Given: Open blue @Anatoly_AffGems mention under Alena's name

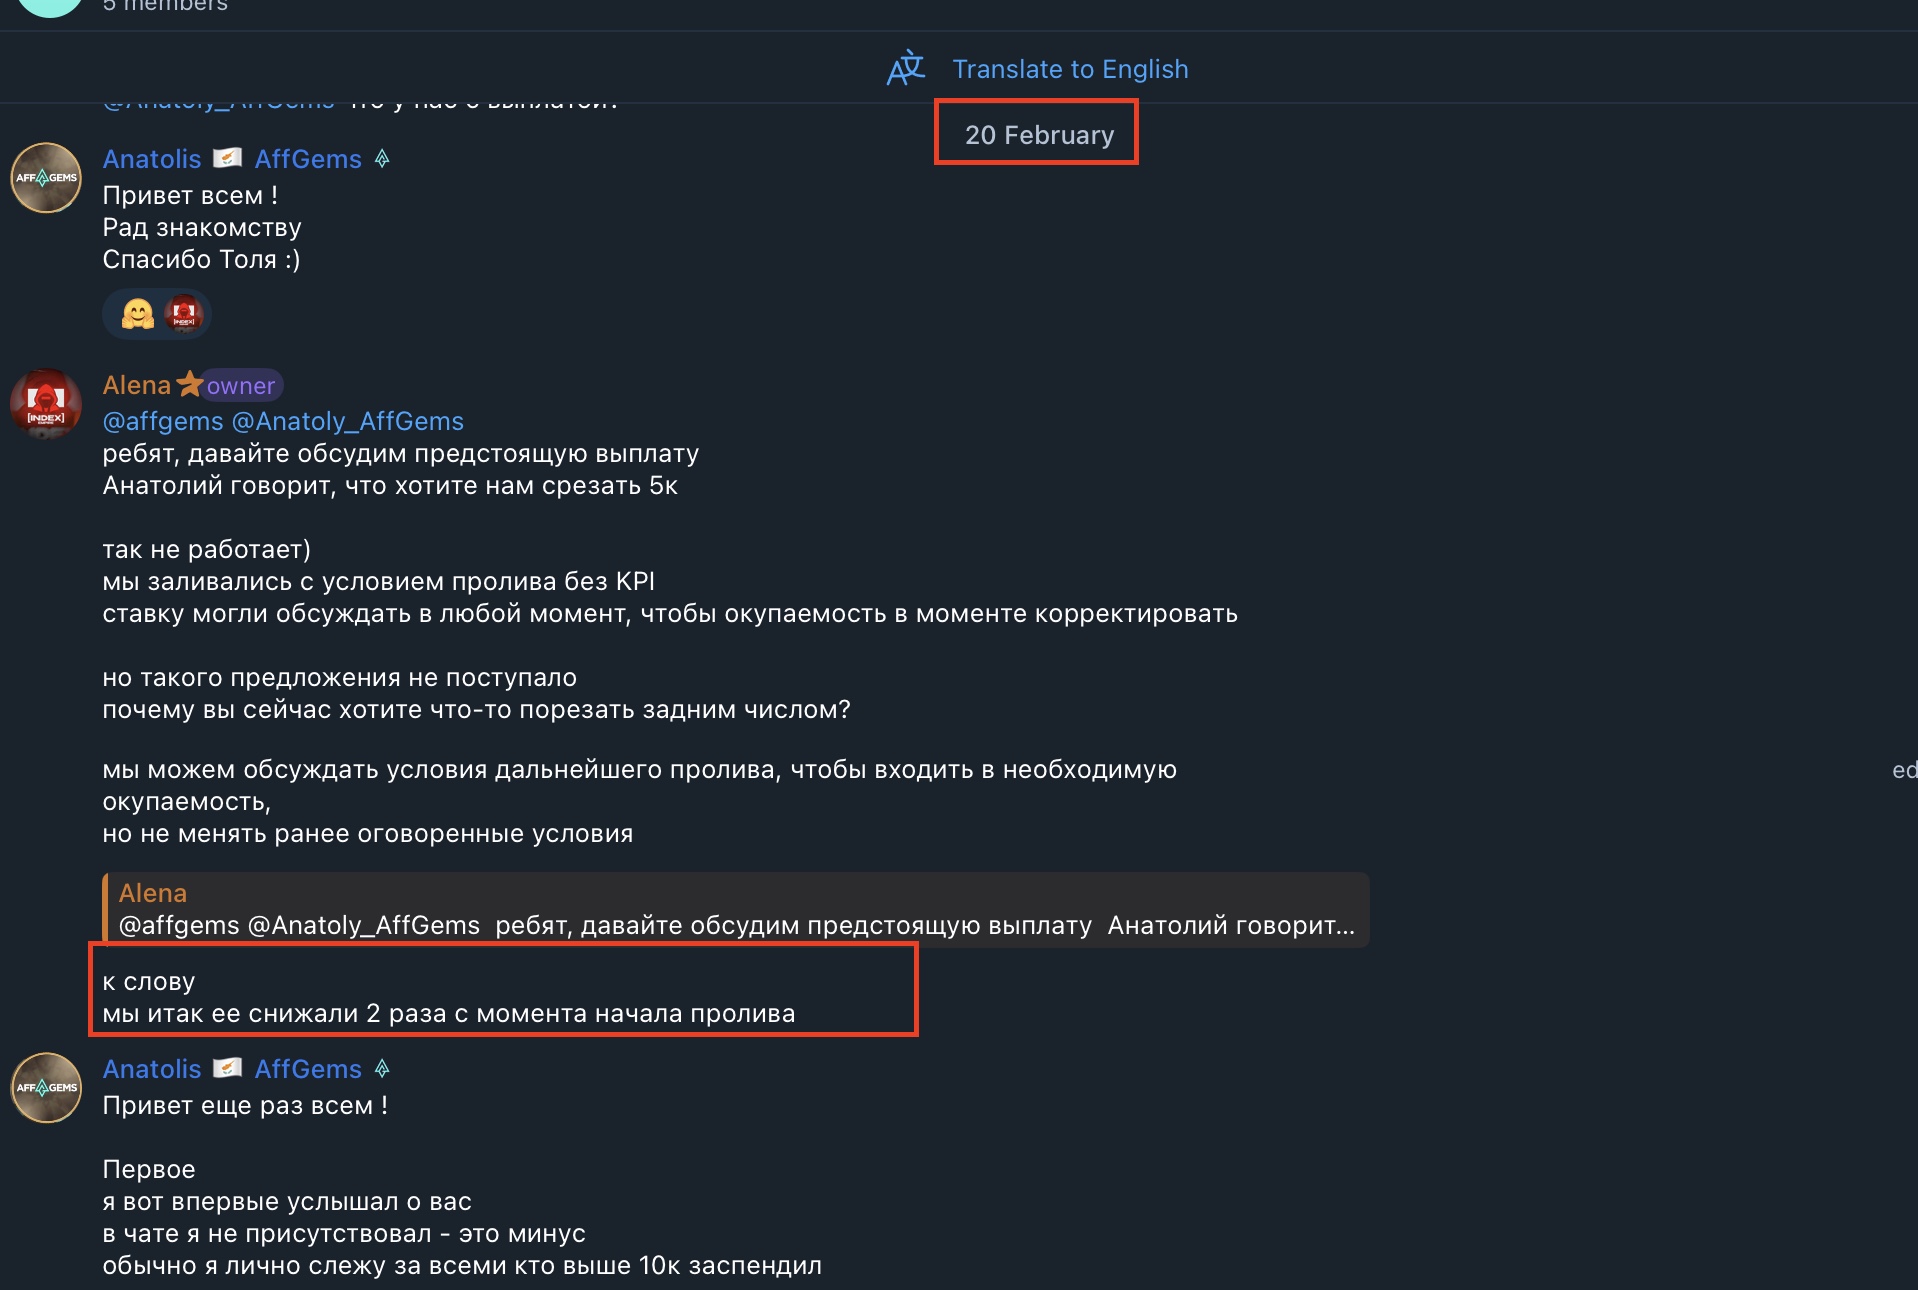Looking at the screenshot, I should pyautogui.click(x=348, y=421).
